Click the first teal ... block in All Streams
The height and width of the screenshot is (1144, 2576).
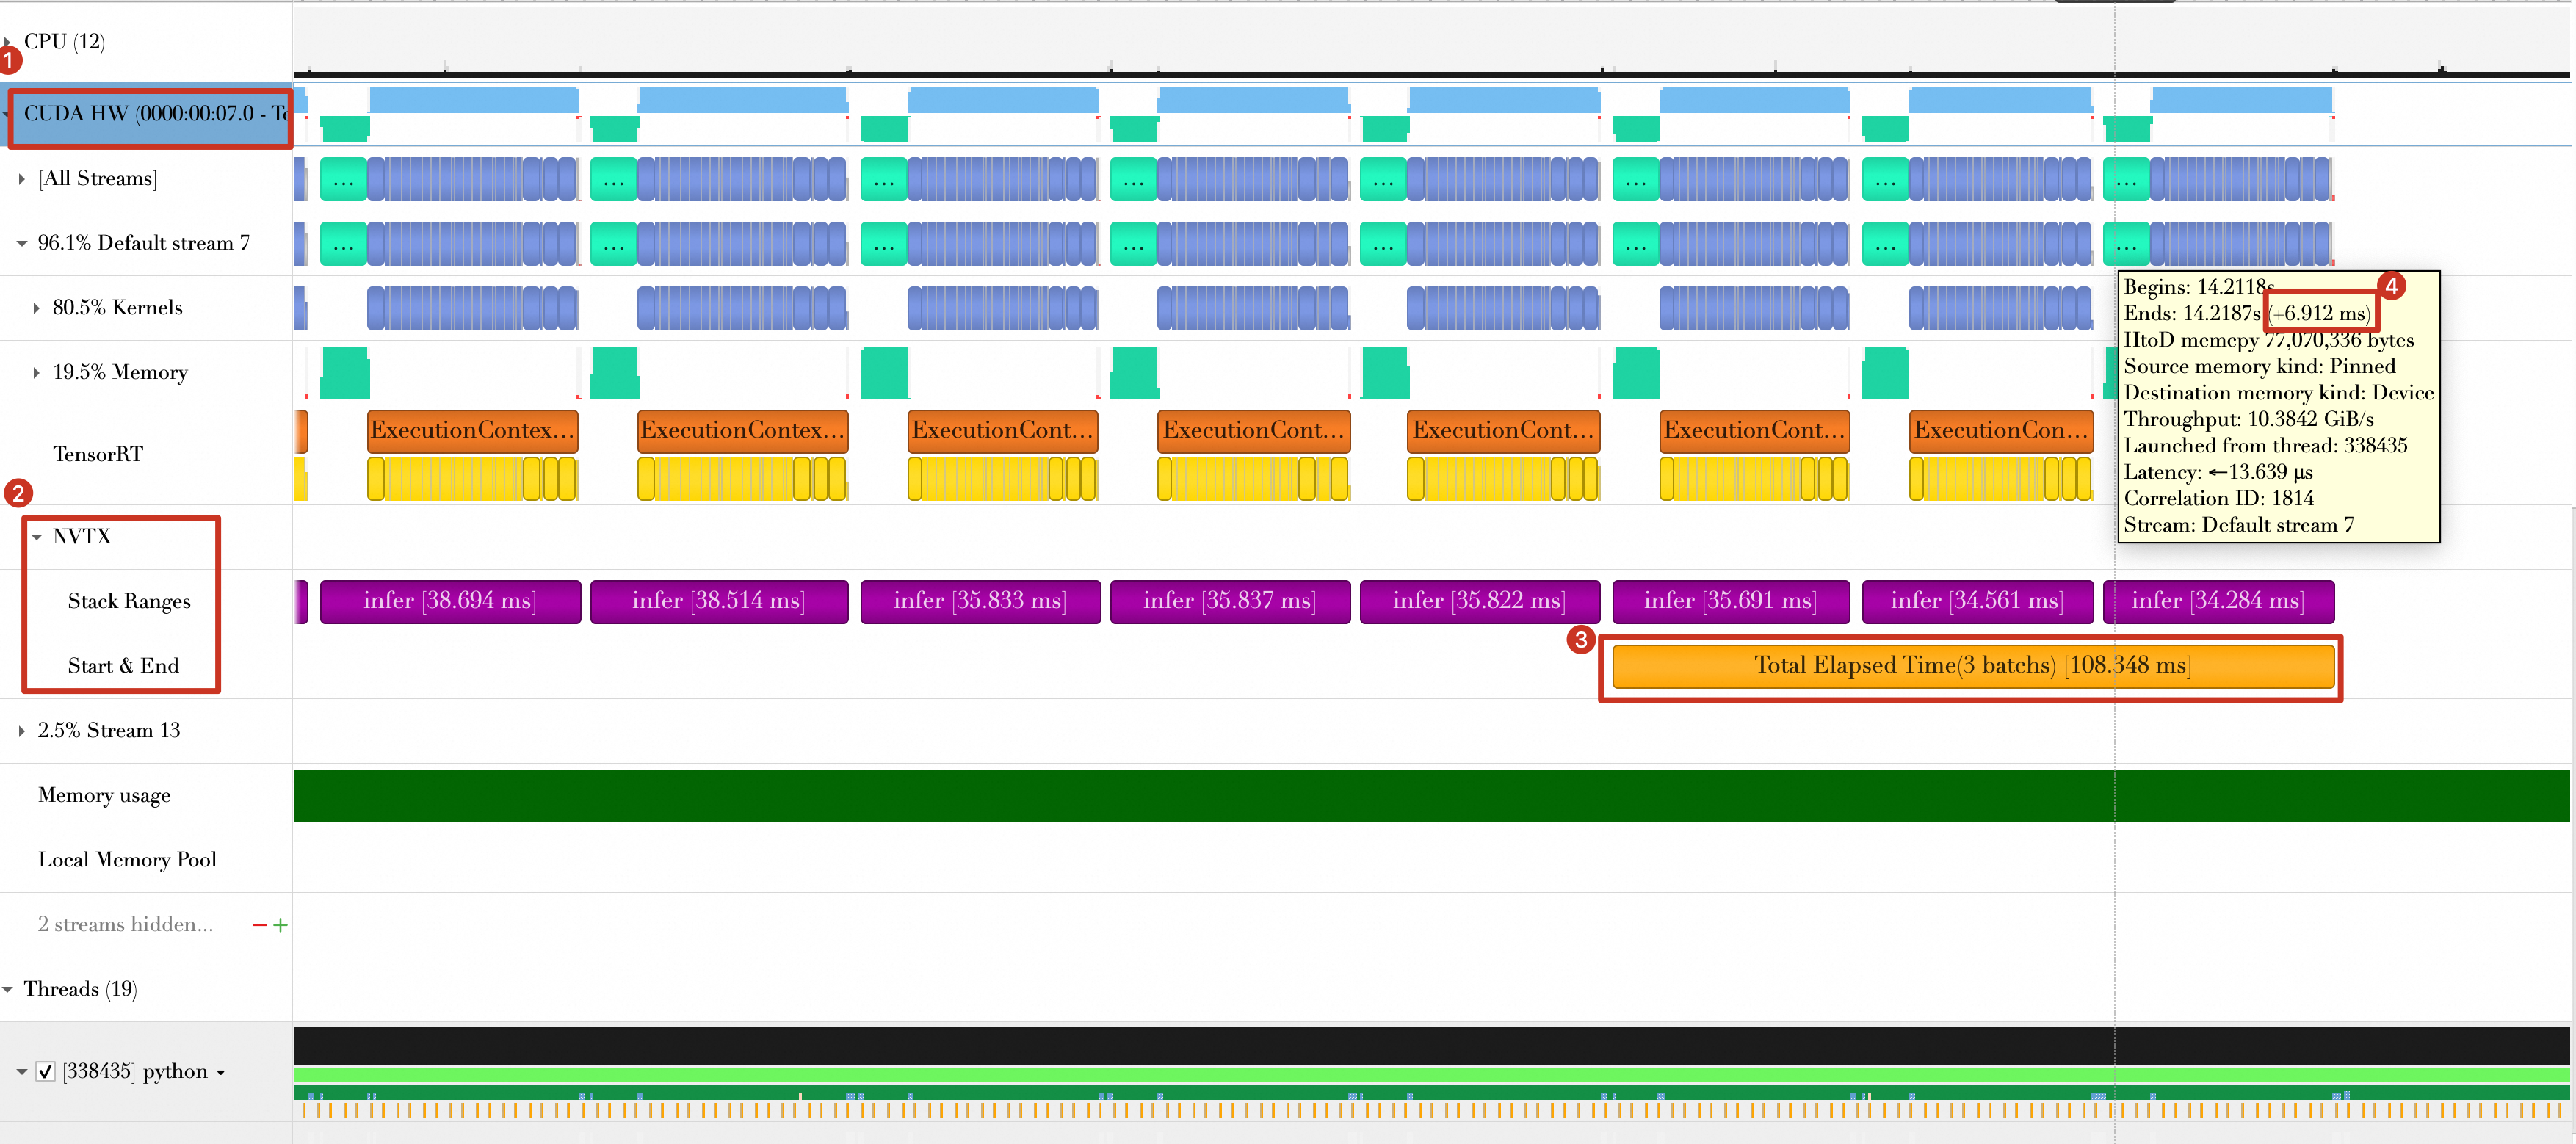coord(344,179)
